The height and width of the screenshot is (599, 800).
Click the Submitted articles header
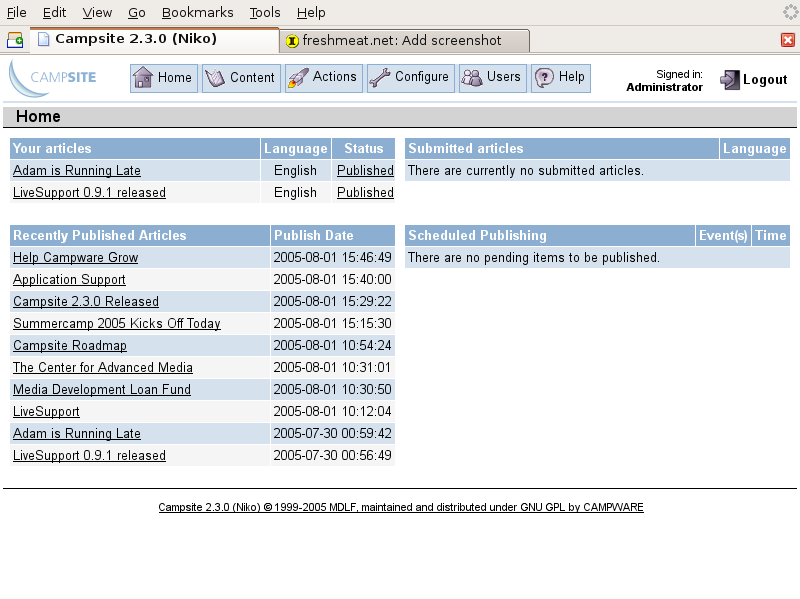click(562, 148)
